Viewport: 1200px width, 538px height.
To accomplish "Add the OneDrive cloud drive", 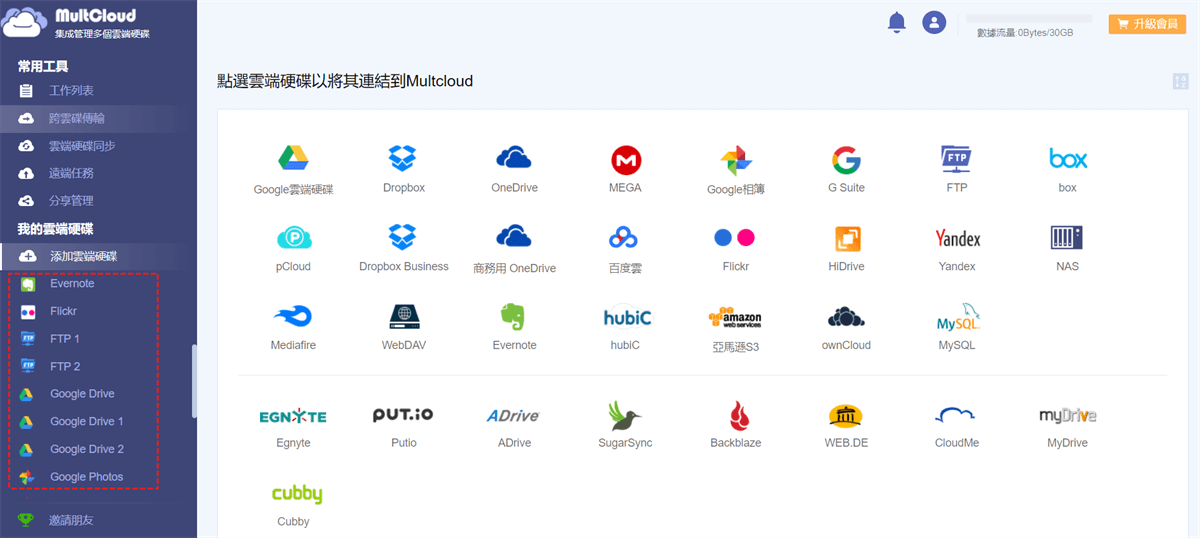I will pyautogui.click(x=514, y=158).
